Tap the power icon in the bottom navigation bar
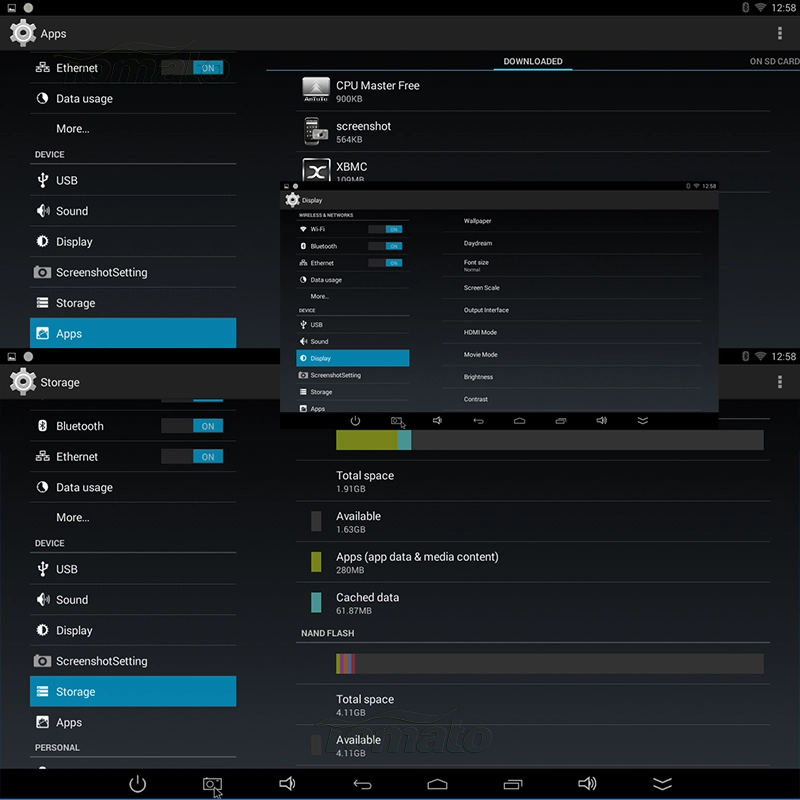800x800 pixels. [x=138, y=784]
